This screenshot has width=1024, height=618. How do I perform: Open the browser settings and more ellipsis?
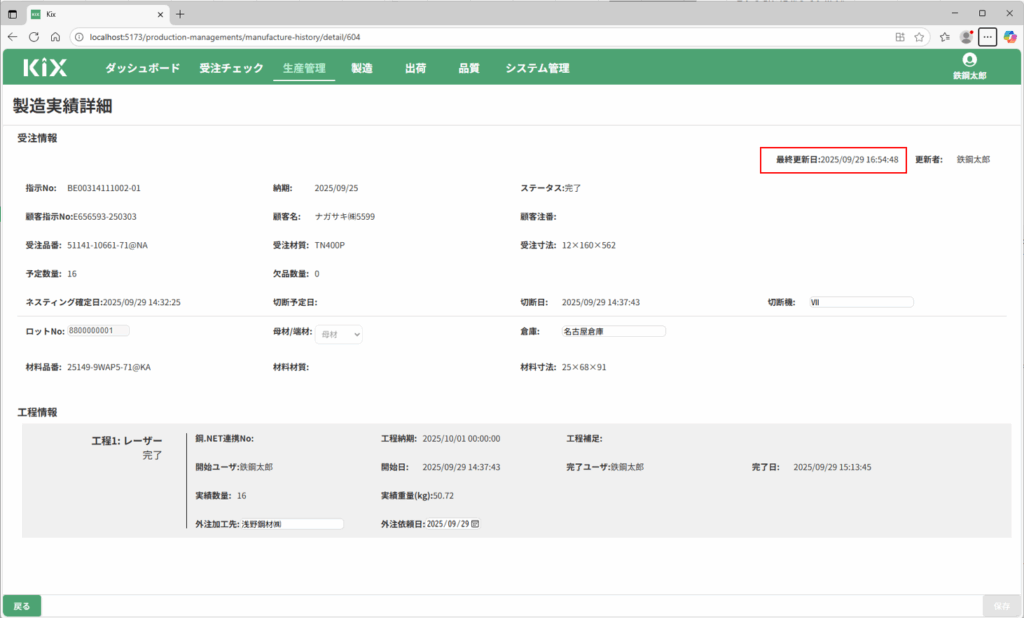(987, 37)
